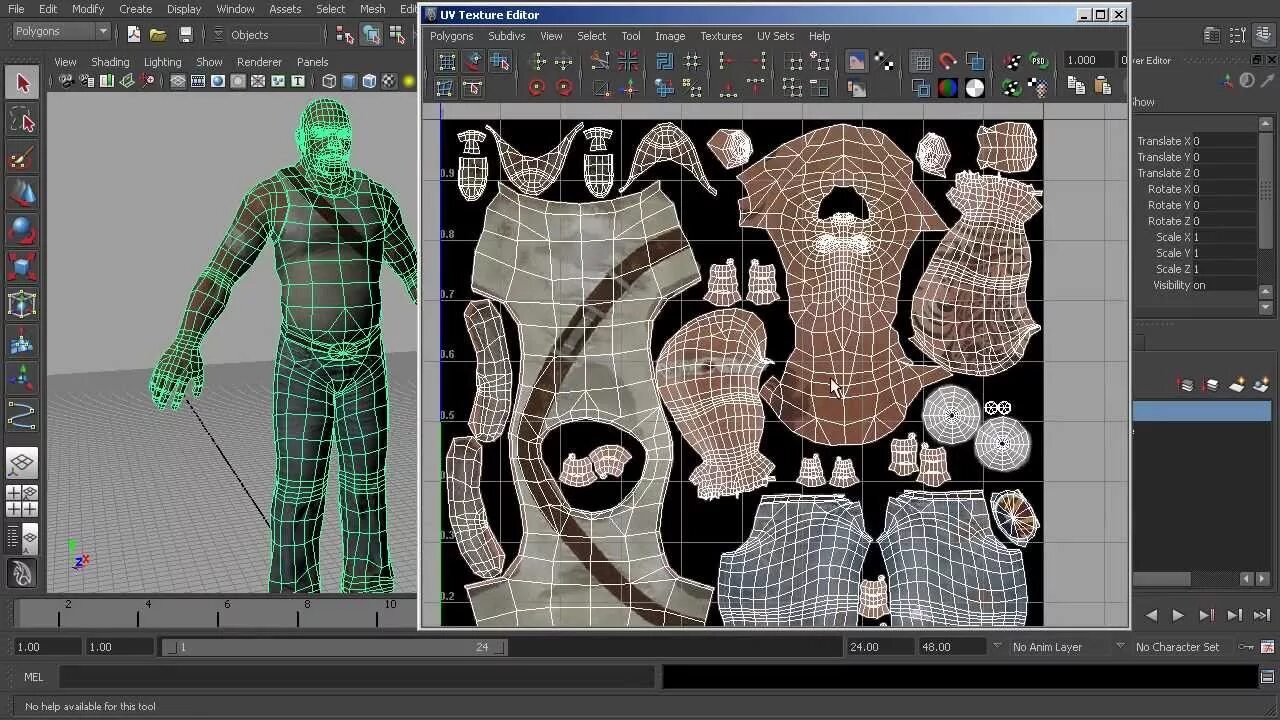
Task: Open the Create menu in main menu bar
Action: [135, 9]
